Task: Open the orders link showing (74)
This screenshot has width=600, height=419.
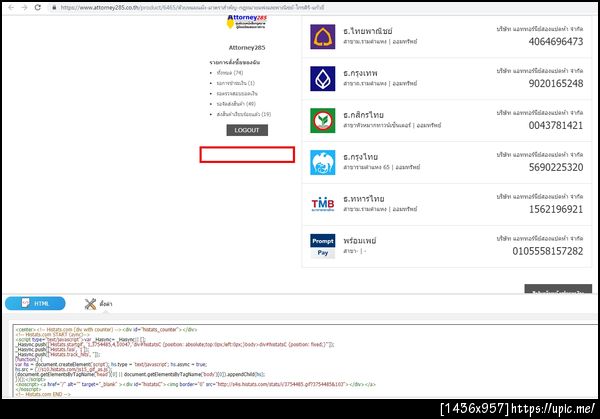Action: click(230, 72)
